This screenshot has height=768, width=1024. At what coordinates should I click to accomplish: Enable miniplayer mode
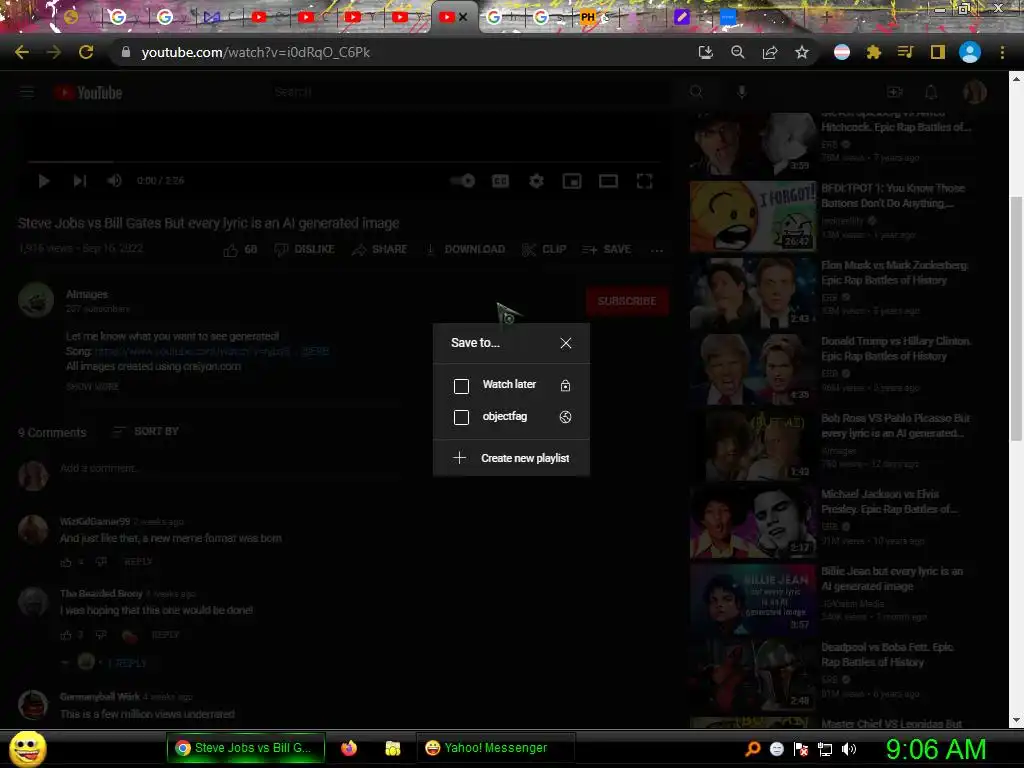(x=572, y=181)
